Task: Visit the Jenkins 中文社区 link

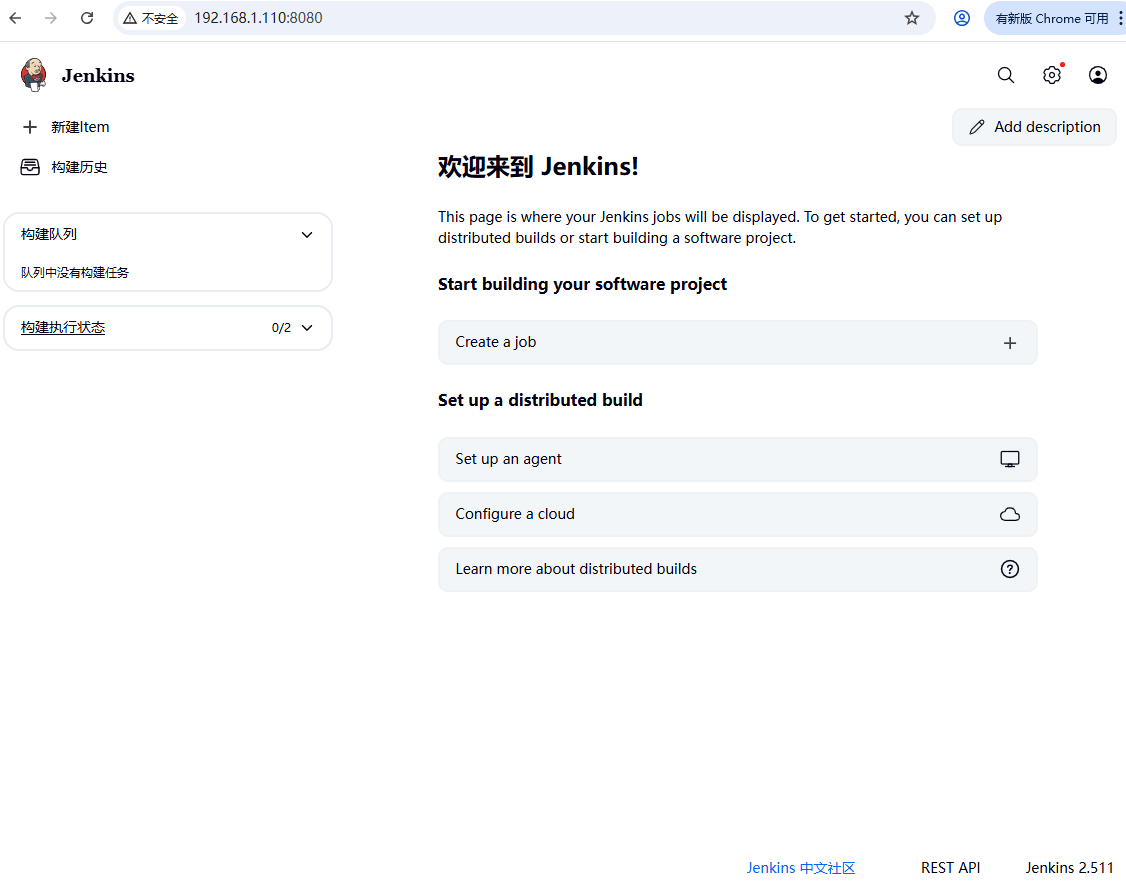Action: (x=801, y=867)
